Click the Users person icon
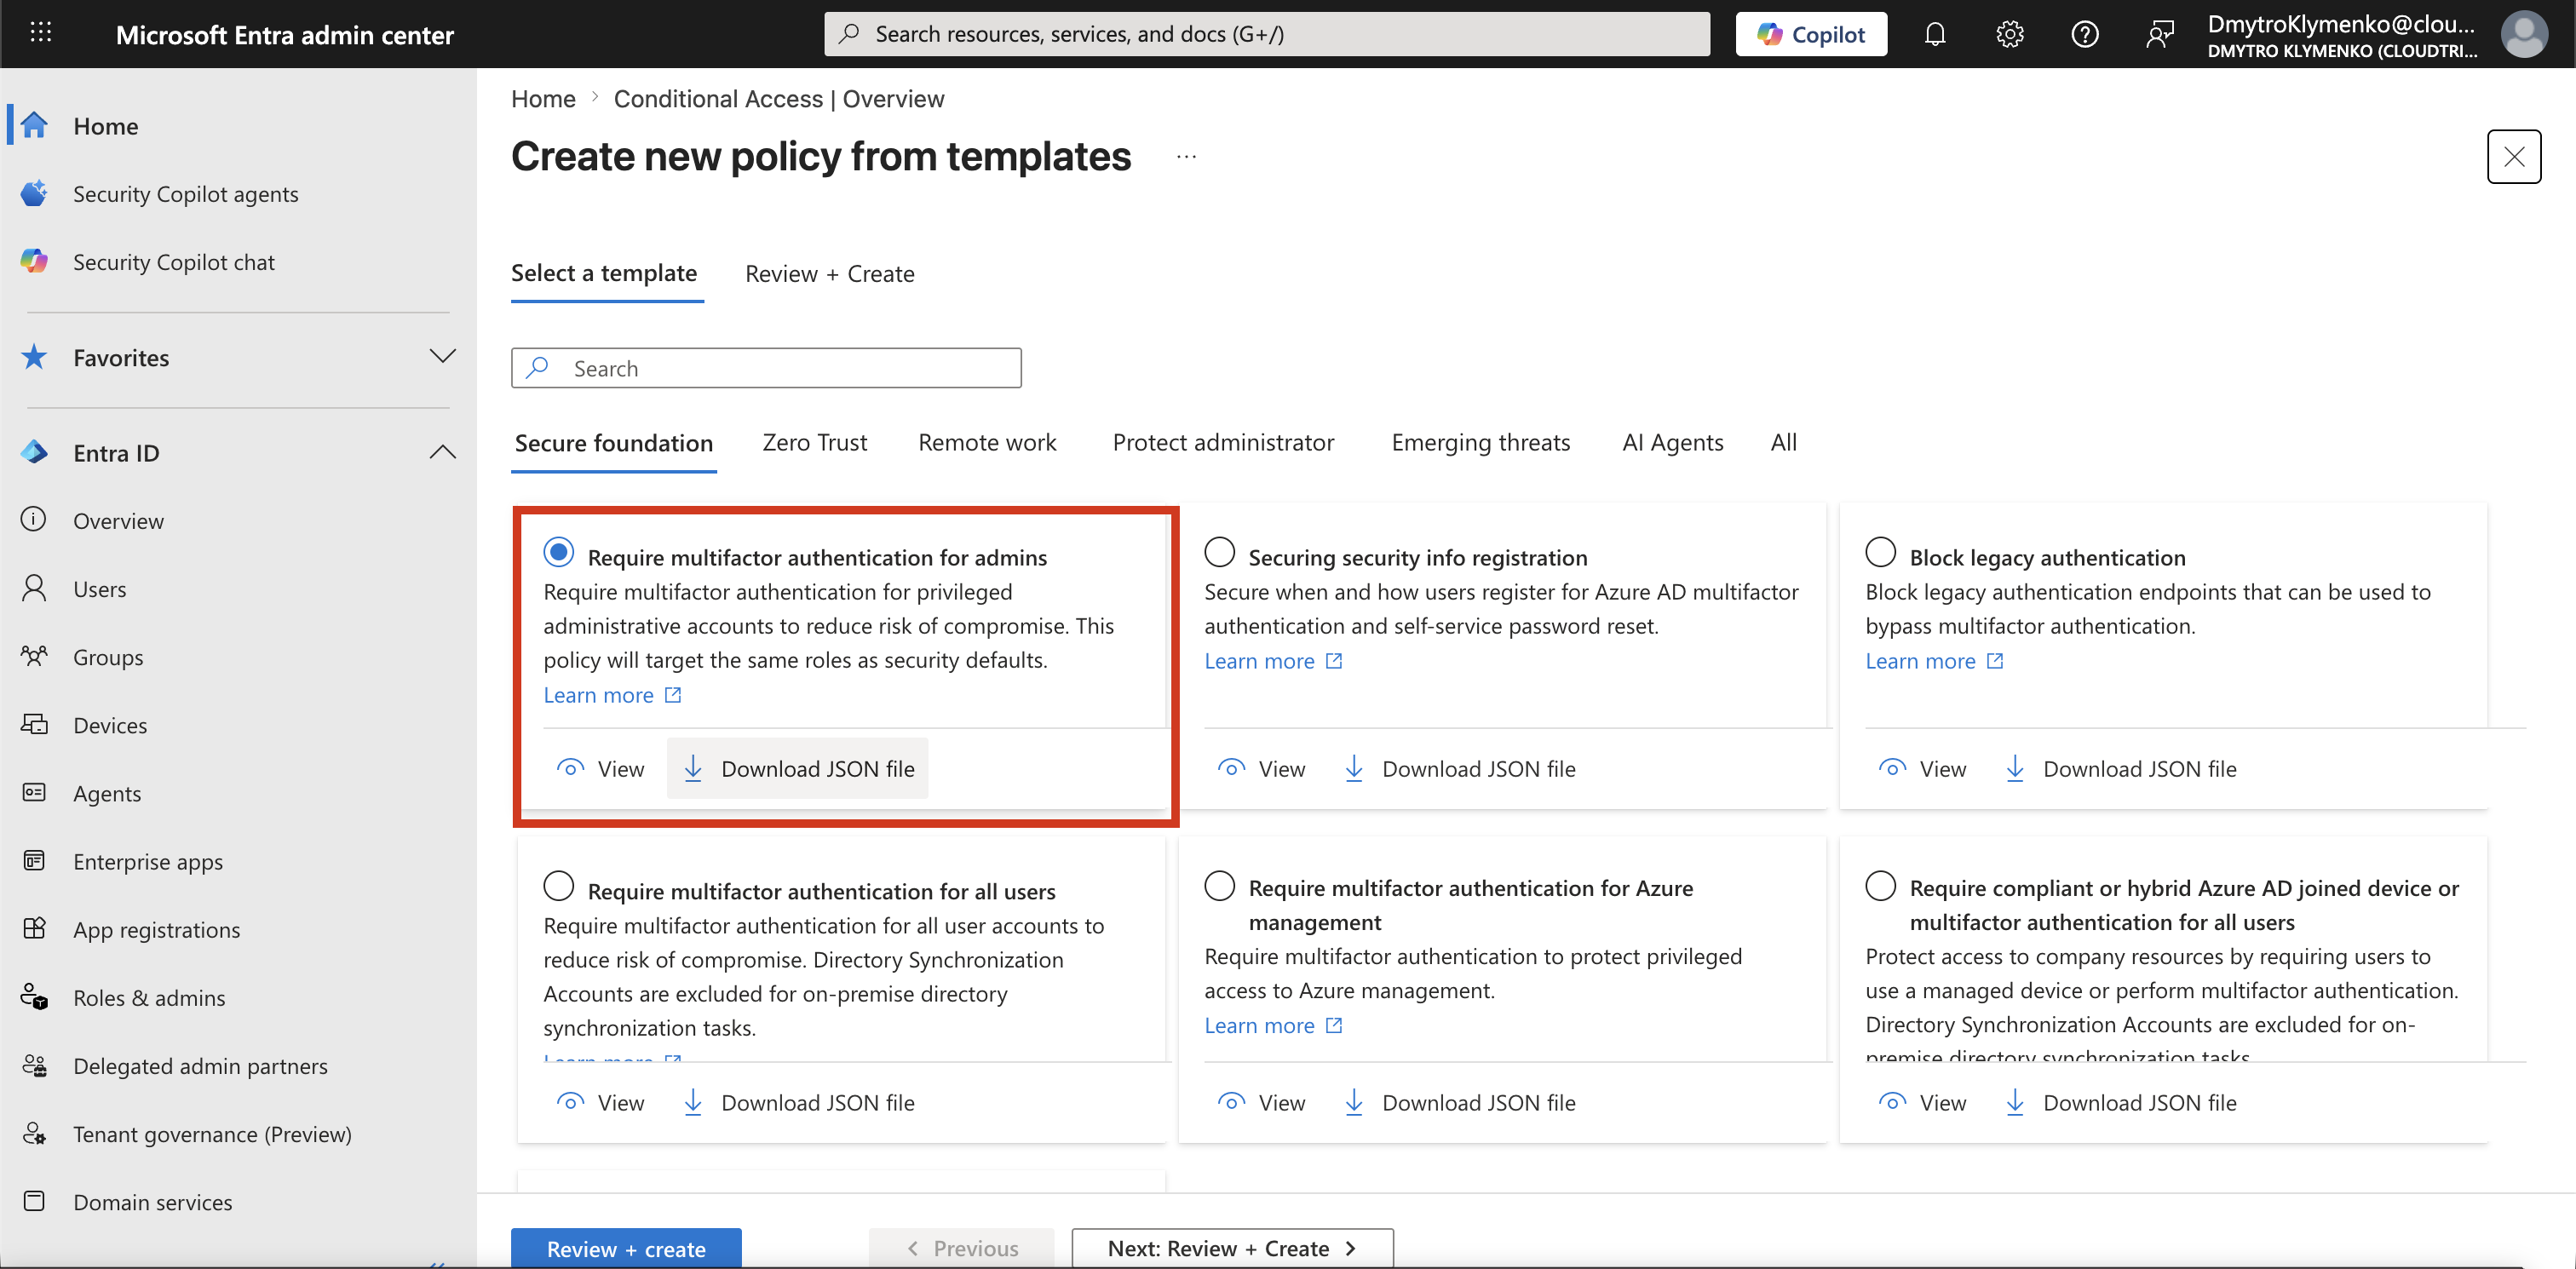 34,588
